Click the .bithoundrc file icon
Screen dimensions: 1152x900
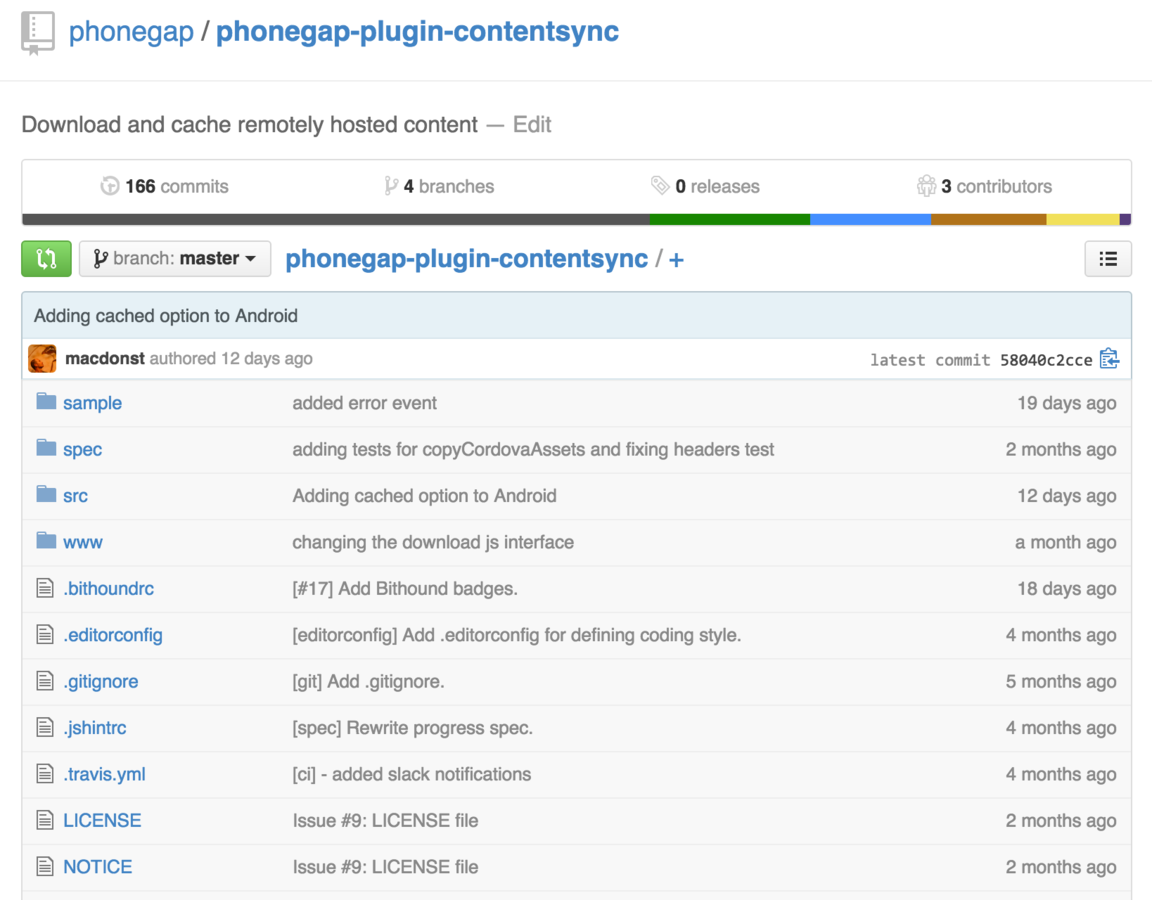coord(45,588)
